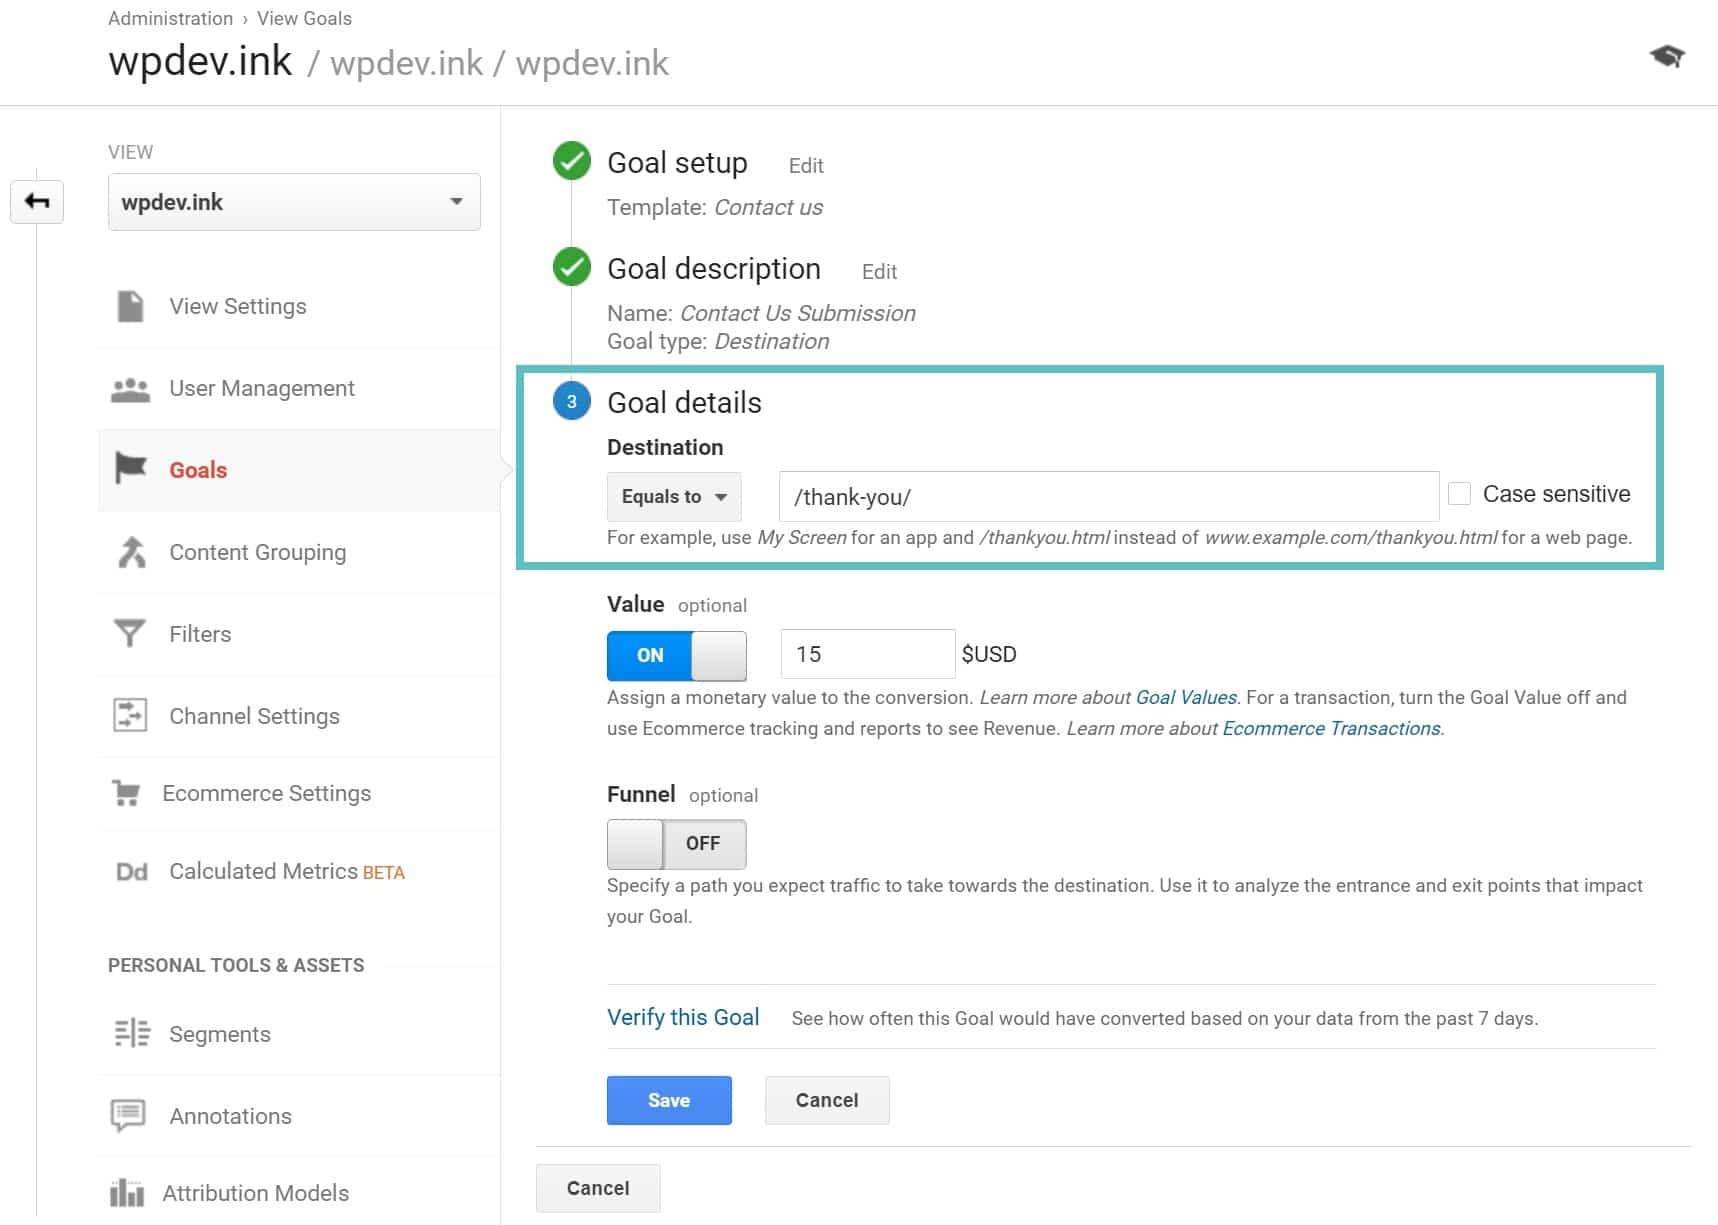Turn on the Funnel toggle
Image resolution: width=1718 pixels, height=1225 pixels.
pyautogui.click(x=676, y=843)
